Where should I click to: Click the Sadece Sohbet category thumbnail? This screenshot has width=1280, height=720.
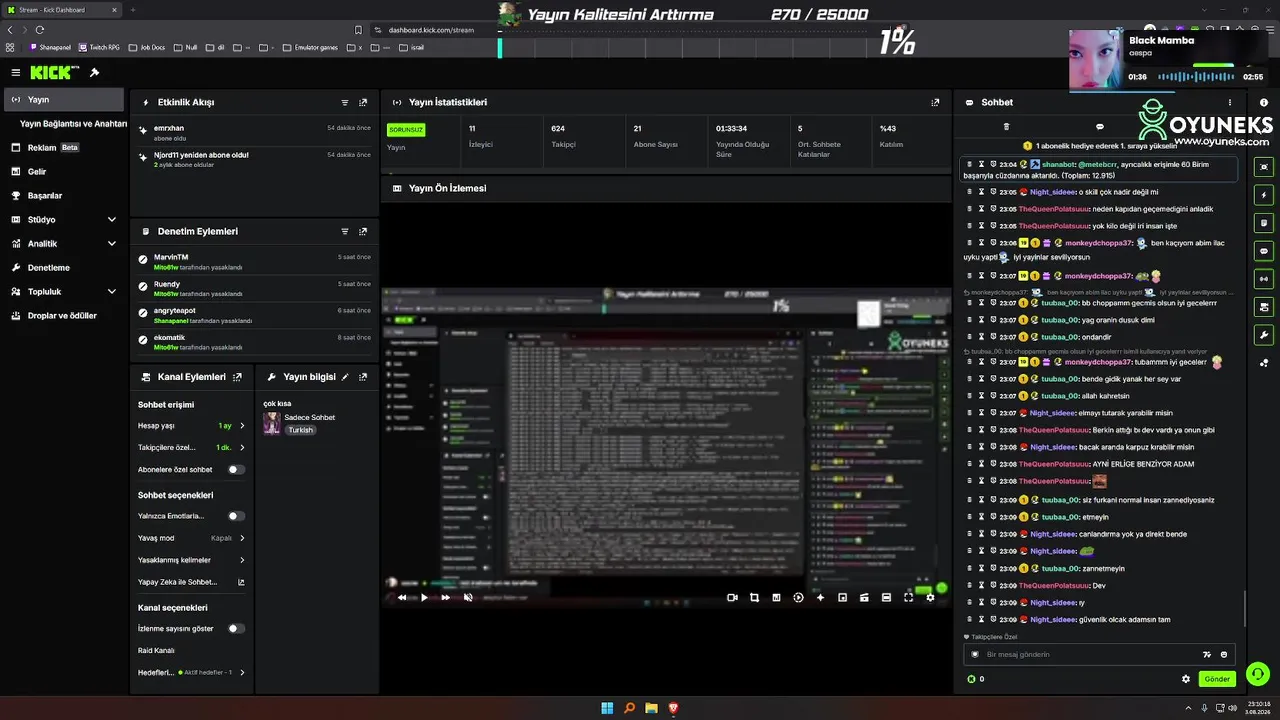click(x=271, y=423)
